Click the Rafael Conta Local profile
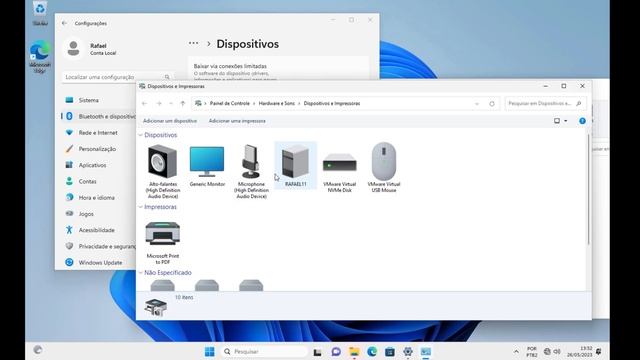This screenshot has width=640, height=360. coord(91,49)
